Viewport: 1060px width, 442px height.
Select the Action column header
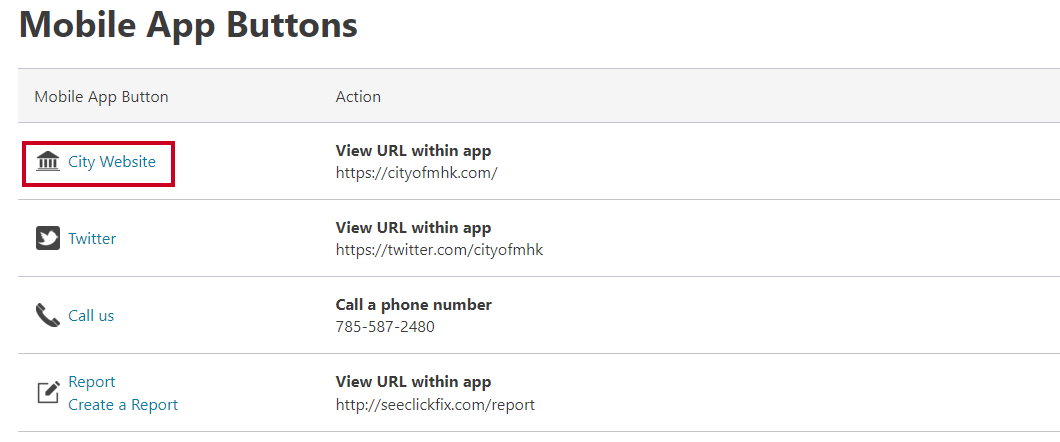tap(358, 97)
